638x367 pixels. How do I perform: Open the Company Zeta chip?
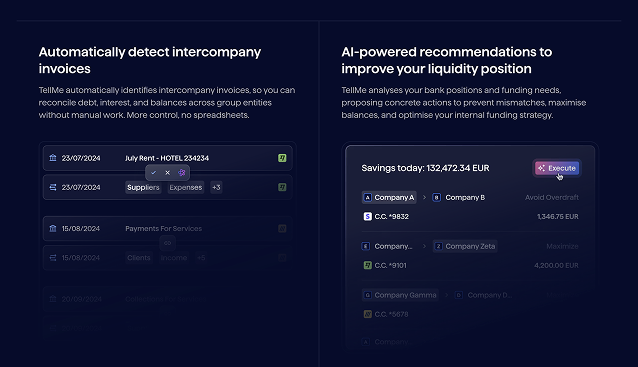click(x=465, y=246)
